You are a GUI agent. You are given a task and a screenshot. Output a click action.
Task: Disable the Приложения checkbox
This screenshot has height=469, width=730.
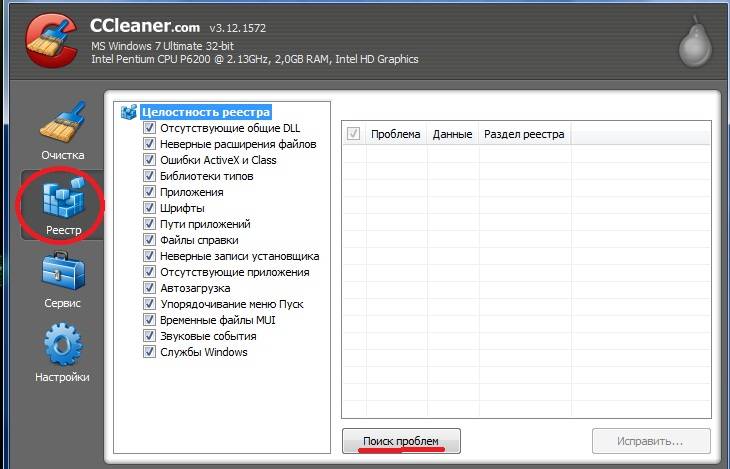pos(149,191)
